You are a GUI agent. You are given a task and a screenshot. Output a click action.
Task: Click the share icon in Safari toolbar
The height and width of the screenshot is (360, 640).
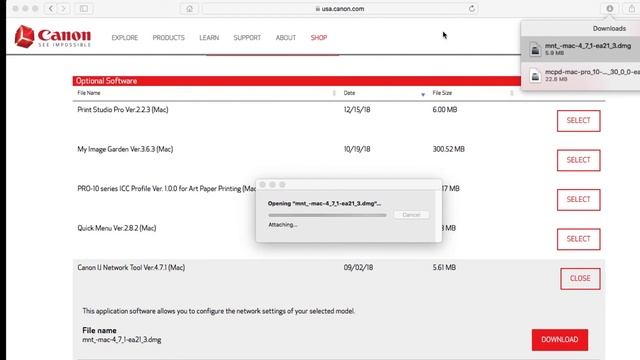(631, 9)
